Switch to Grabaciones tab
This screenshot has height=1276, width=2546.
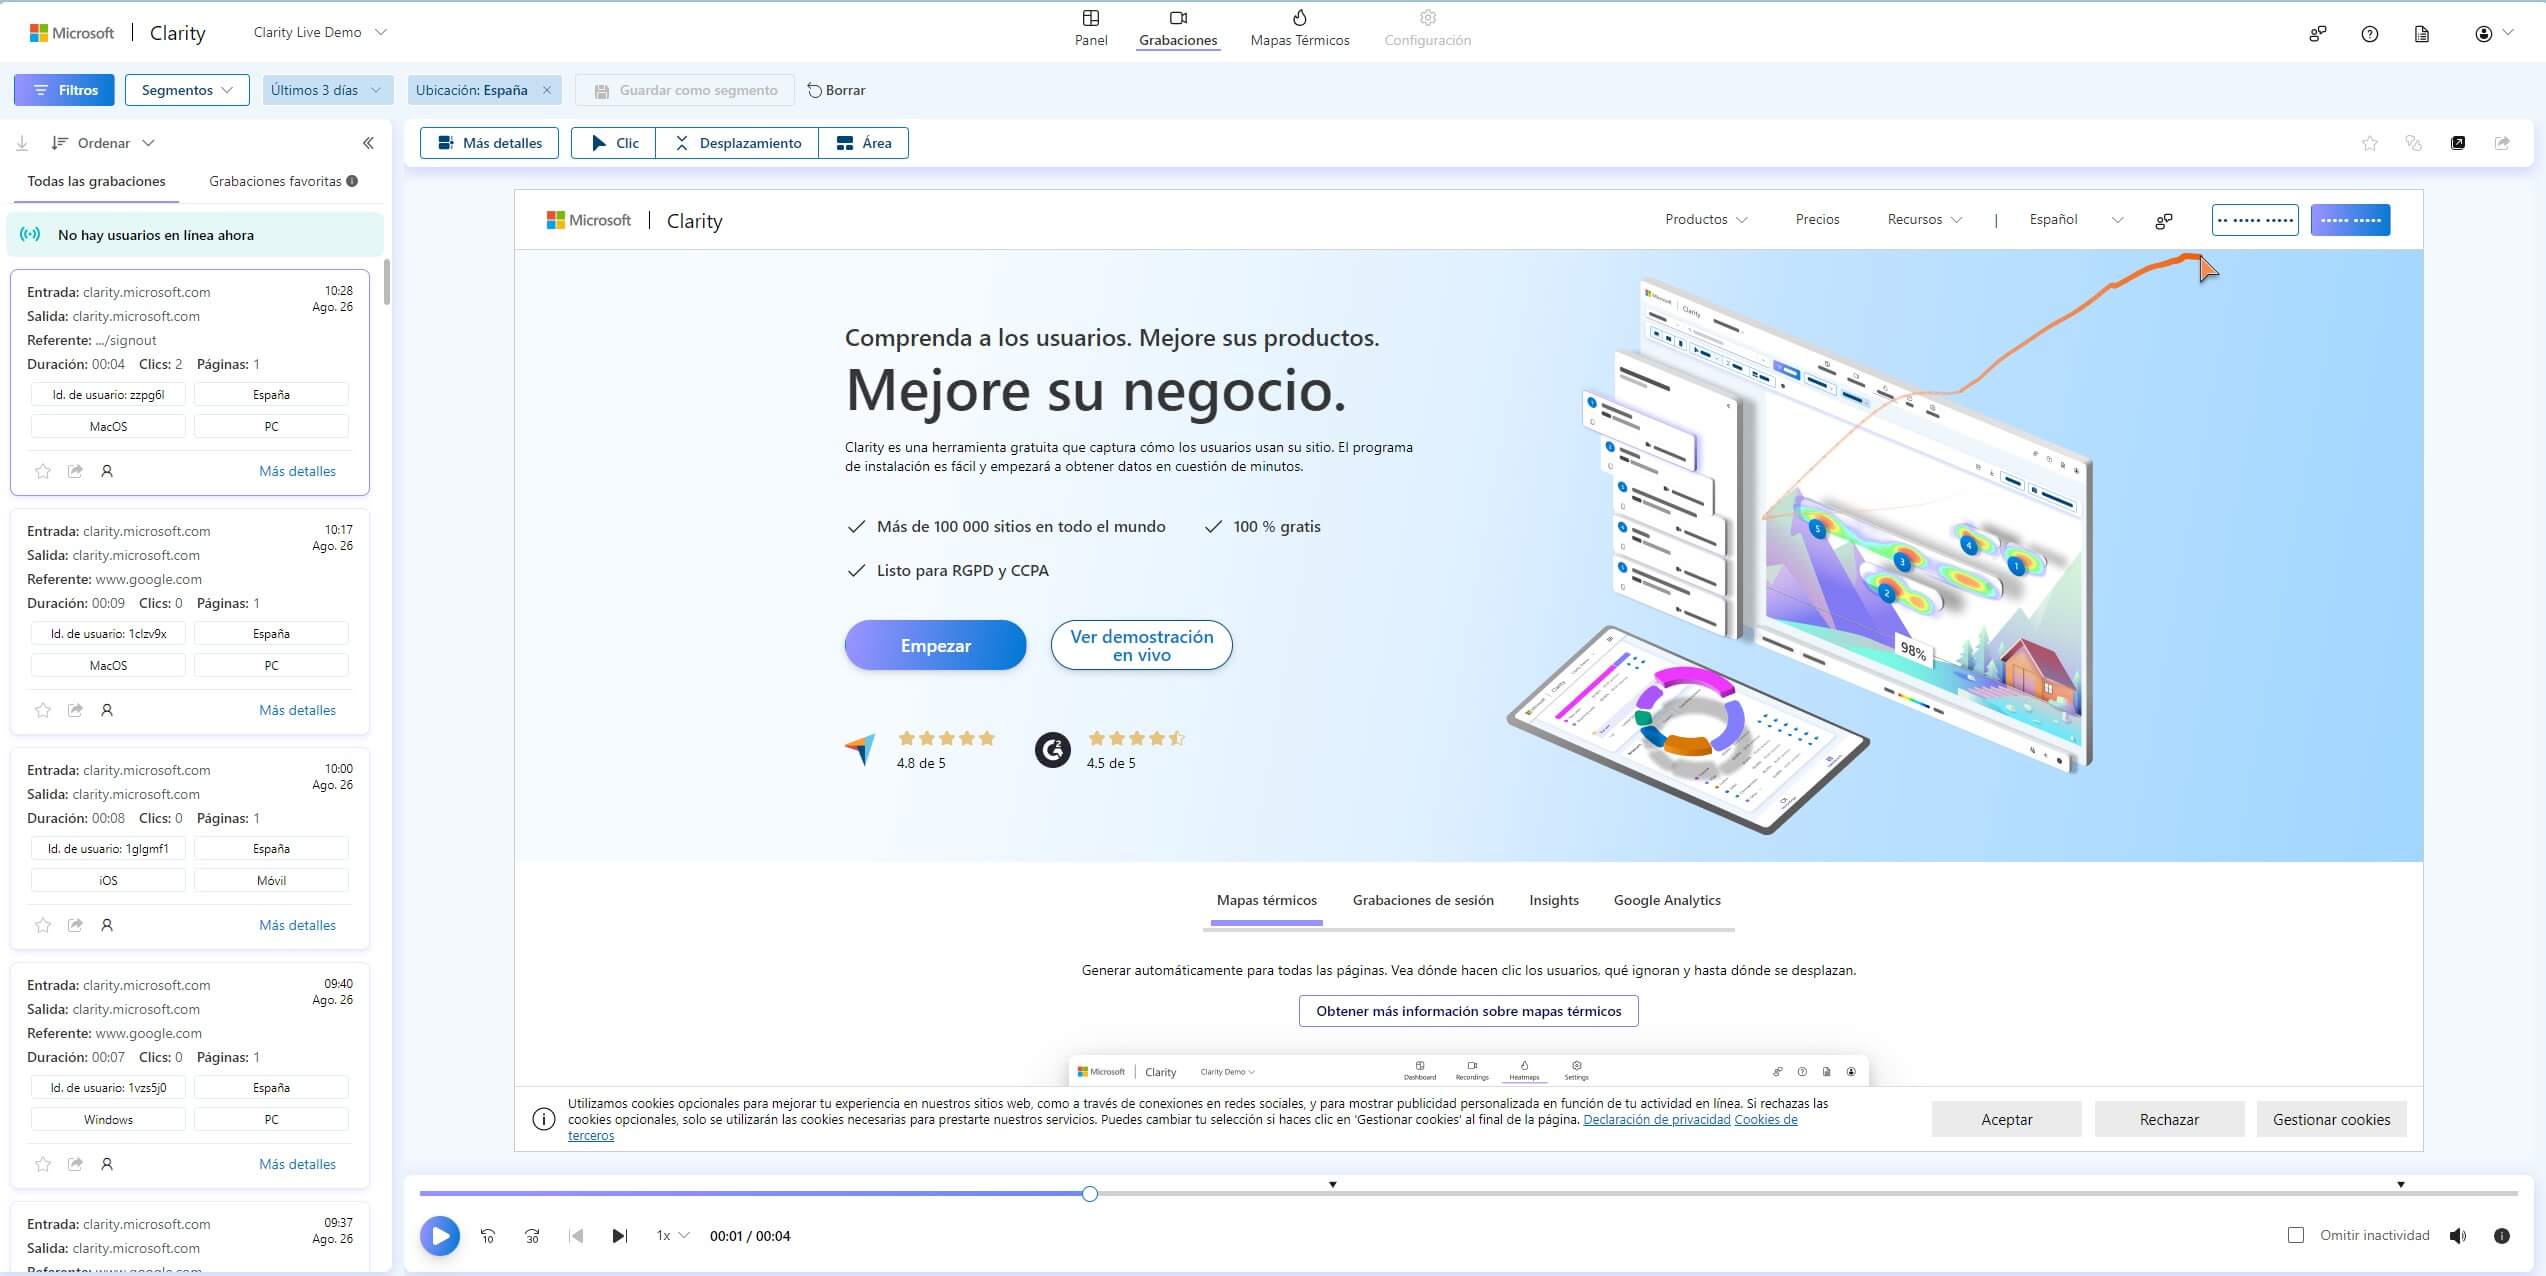1178,28
